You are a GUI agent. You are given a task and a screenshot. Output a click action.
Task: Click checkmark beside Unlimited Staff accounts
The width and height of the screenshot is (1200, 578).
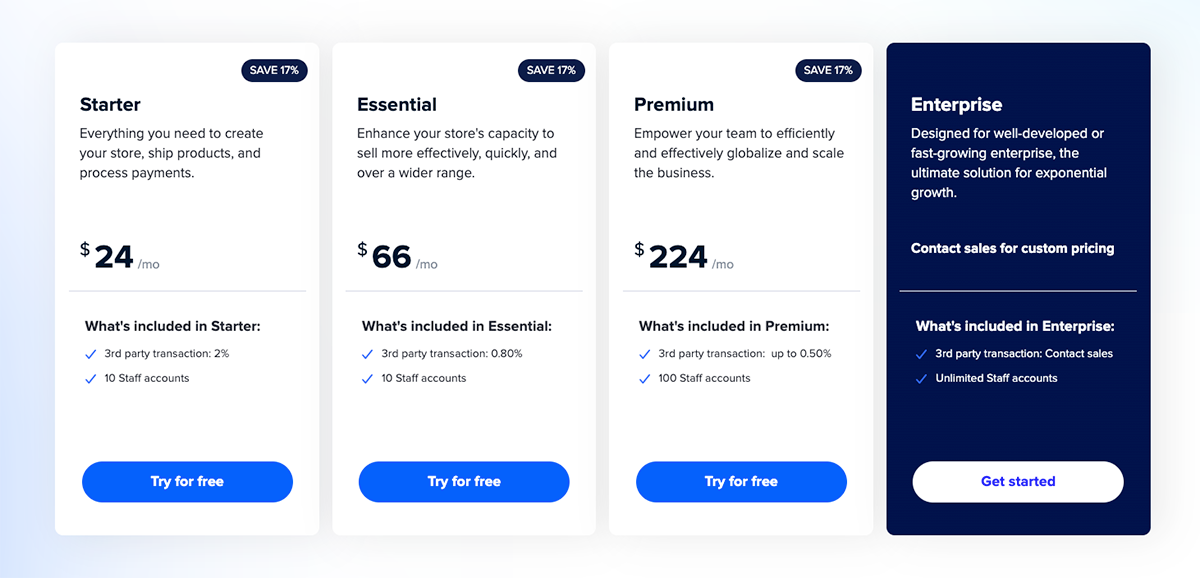point(921,379)
